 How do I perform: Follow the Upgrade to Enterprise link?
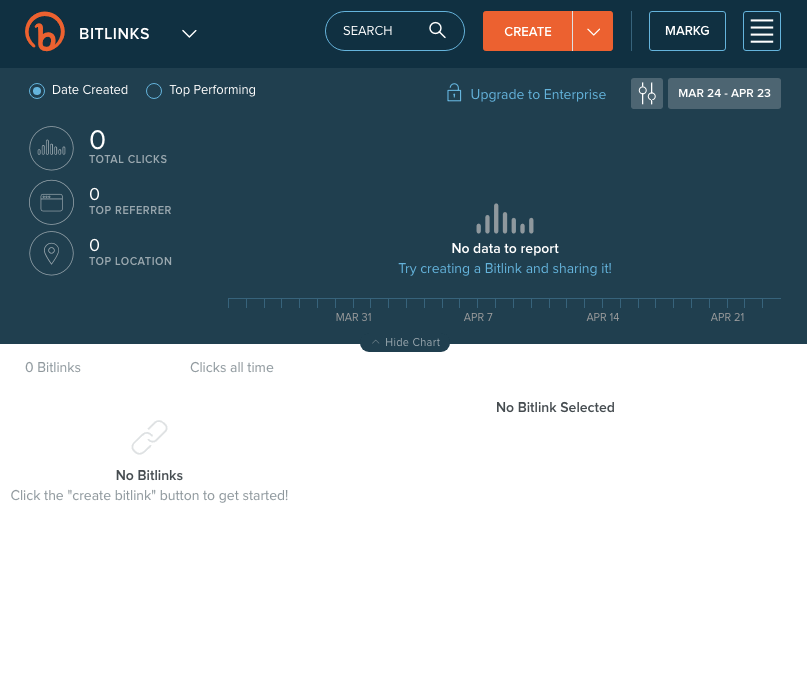pos(538,94)
